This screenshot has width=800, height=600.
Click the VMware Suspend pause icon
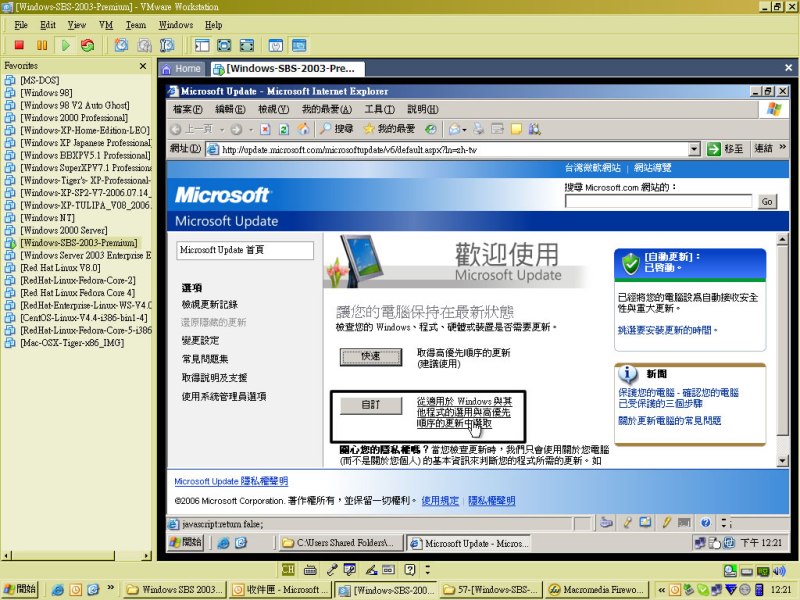42,45
